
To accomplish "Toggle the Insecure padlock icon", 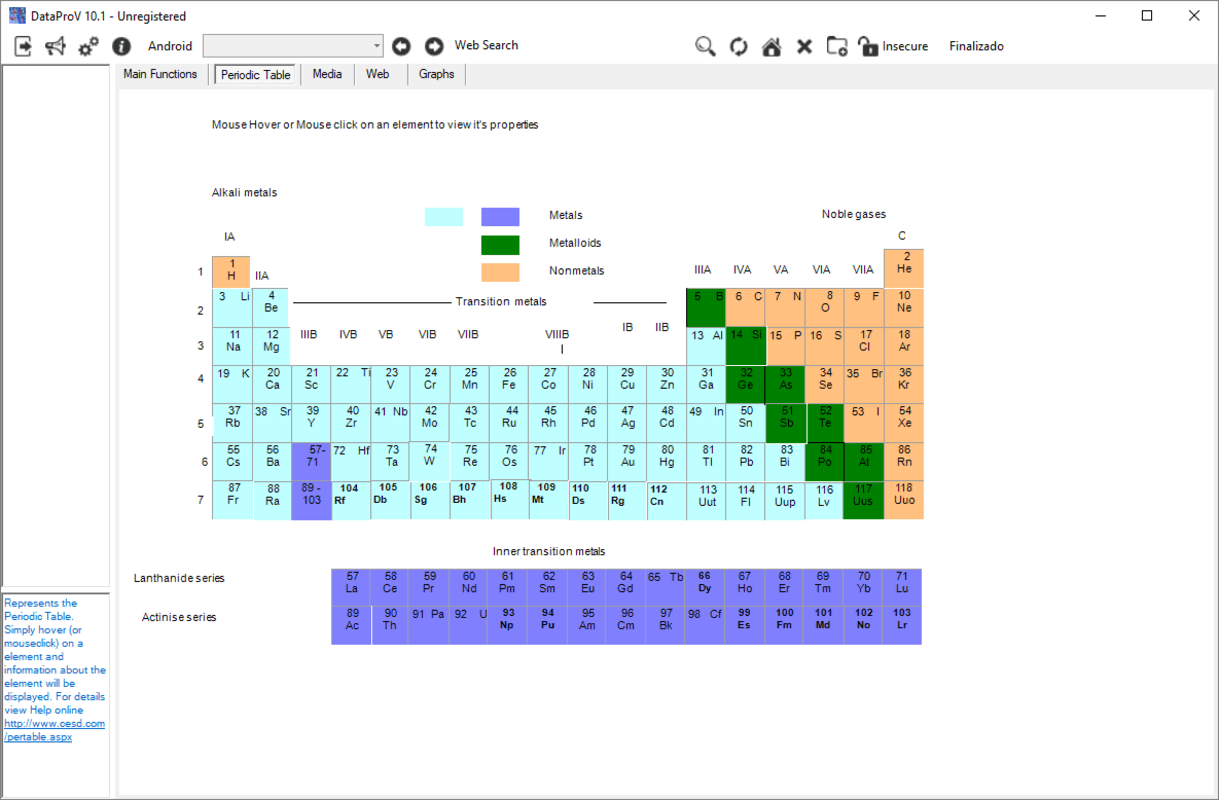I will [868, 46].
